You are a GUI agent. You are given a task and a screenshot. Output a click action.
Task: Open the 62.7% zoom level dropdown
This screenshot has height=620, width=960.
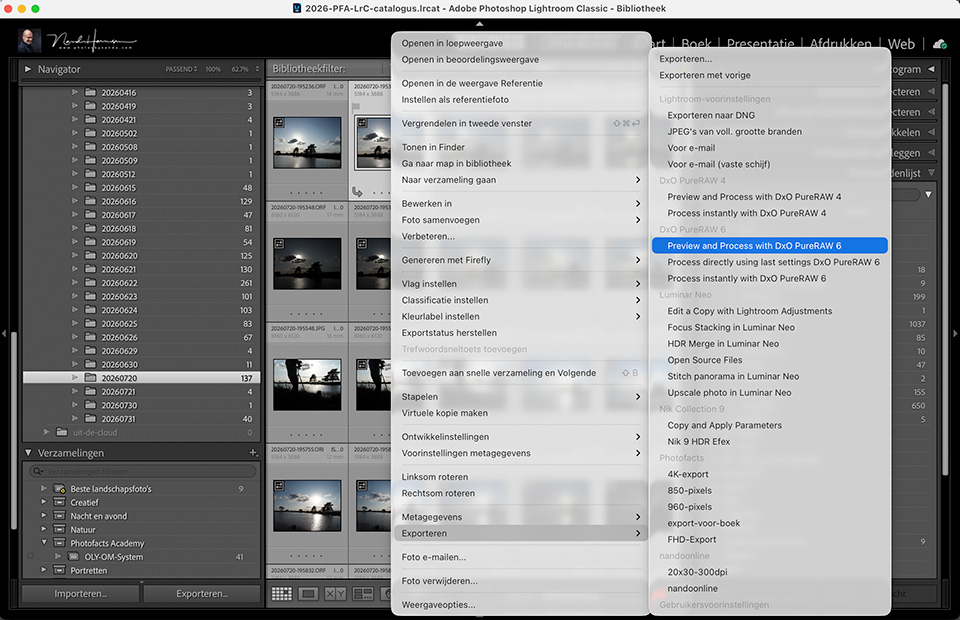pos(245,69)
